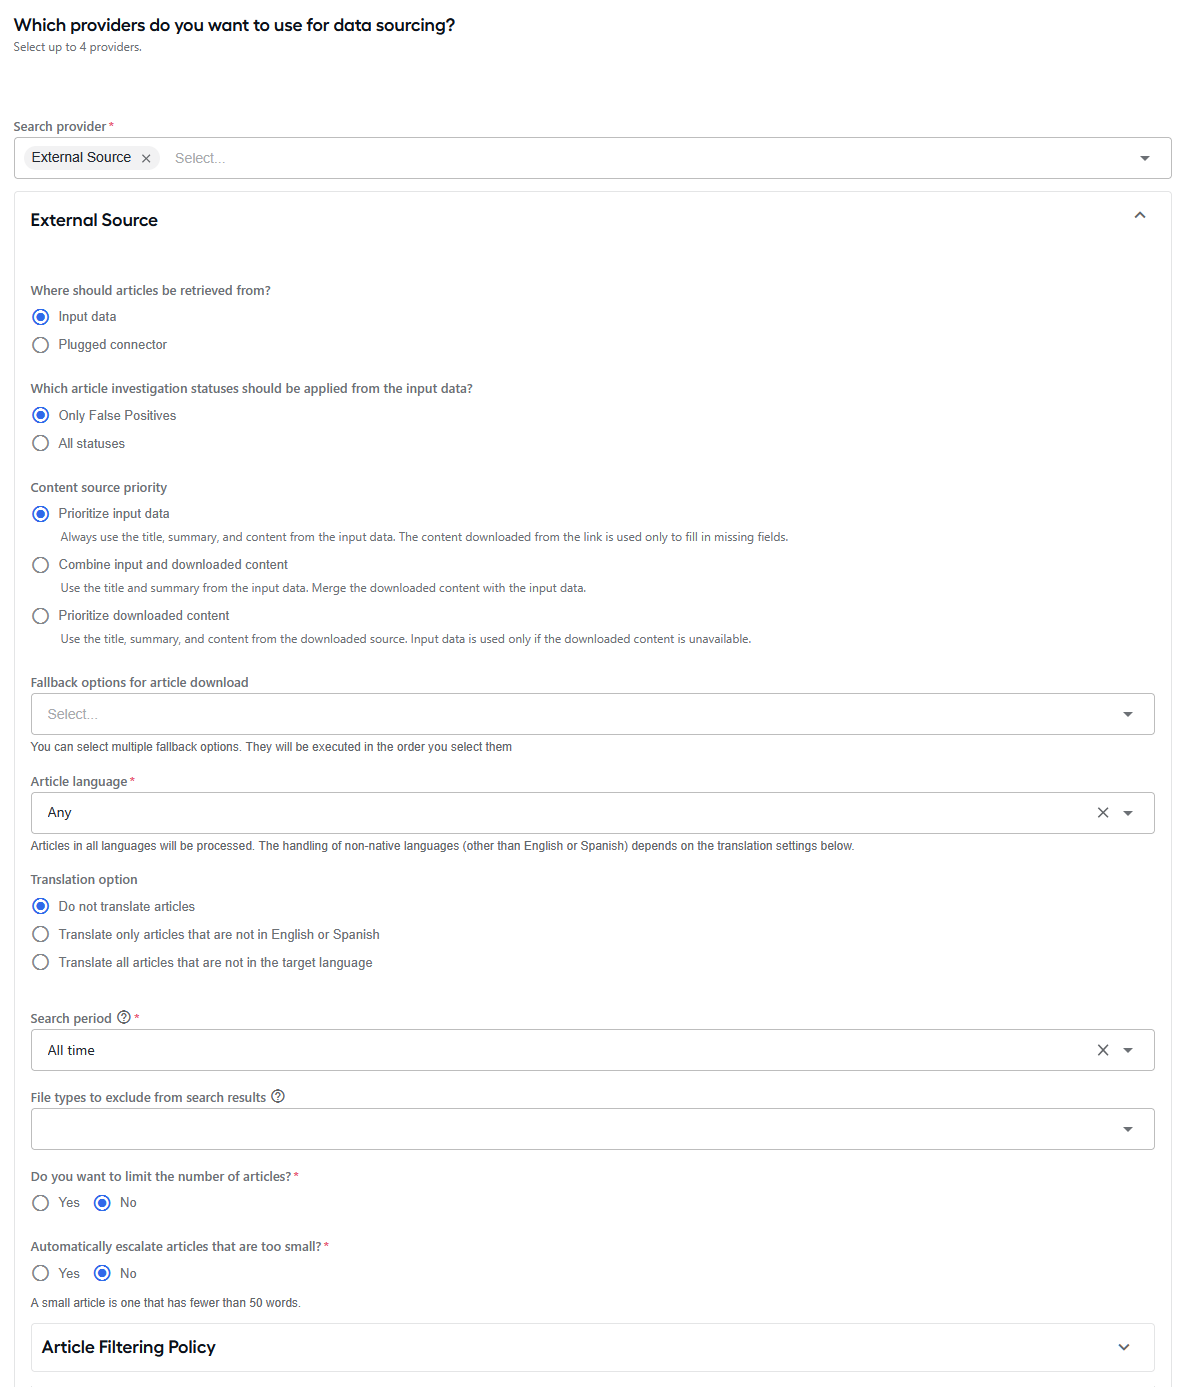Expand the Article Filtering Policy section
The height and width of the screenshot is (1387, 1187).
pos(592,1347)
